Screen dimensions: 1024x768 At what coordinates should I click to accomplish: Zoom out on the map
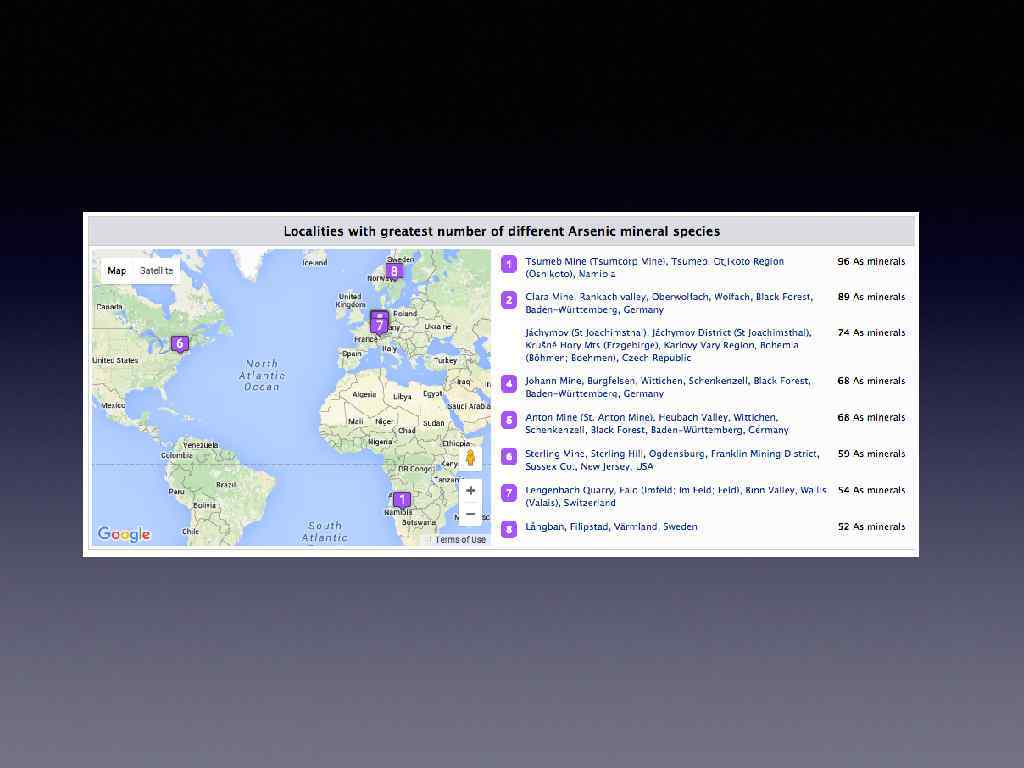click(x=470, y=514)
